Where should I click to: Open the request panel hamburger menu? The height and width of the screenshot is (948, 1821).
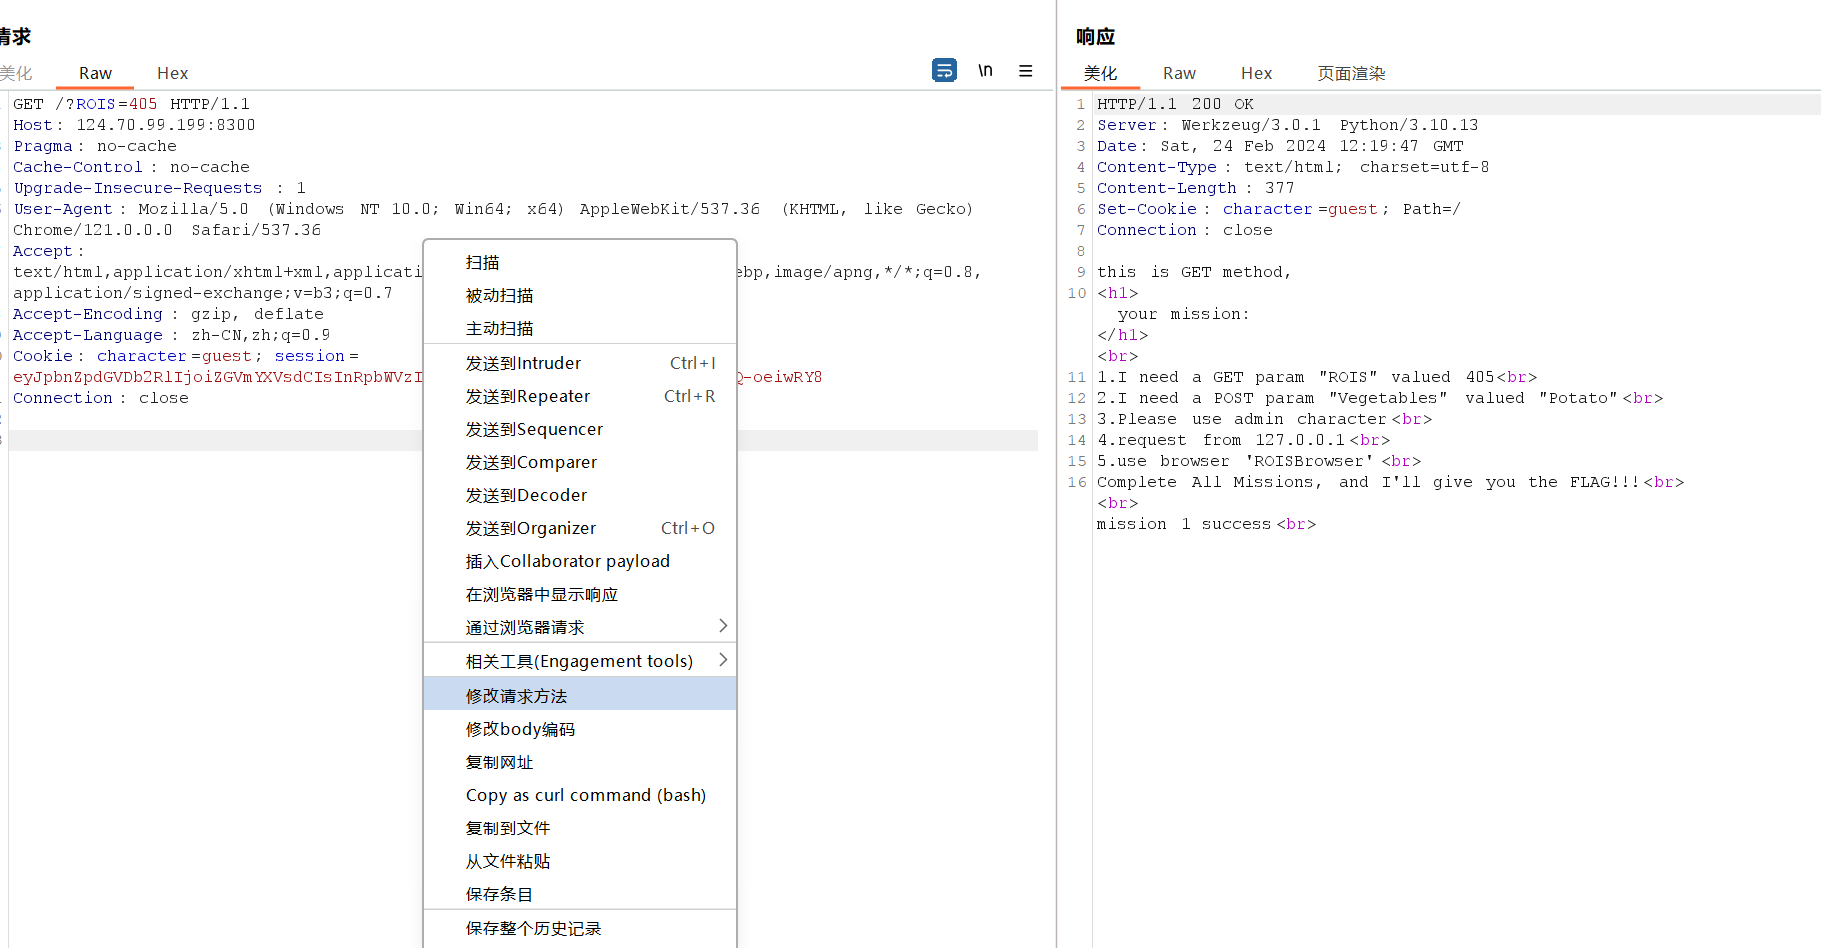coord(1025,71)
